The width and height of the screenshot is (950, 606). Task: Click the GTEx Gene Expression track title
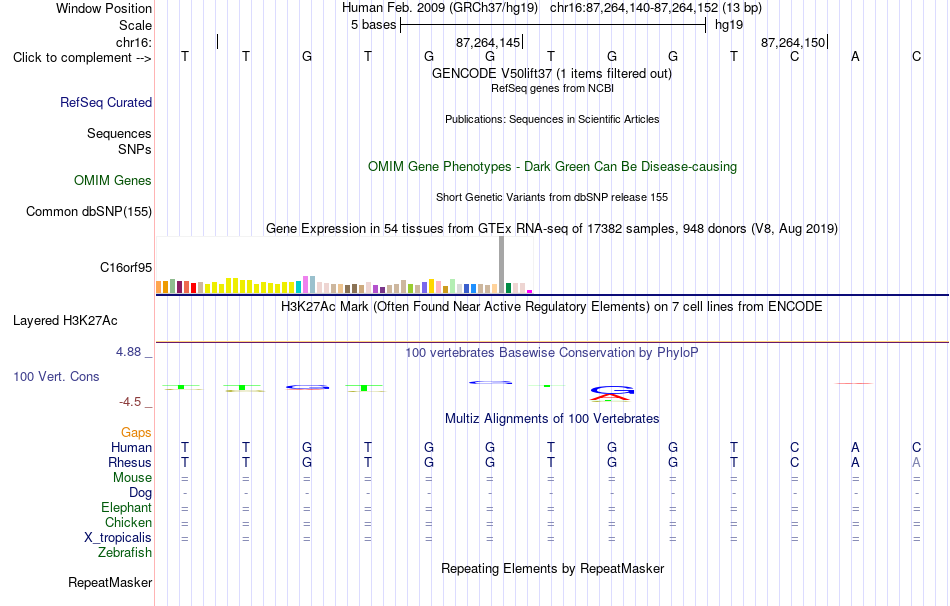coord(552,228)
